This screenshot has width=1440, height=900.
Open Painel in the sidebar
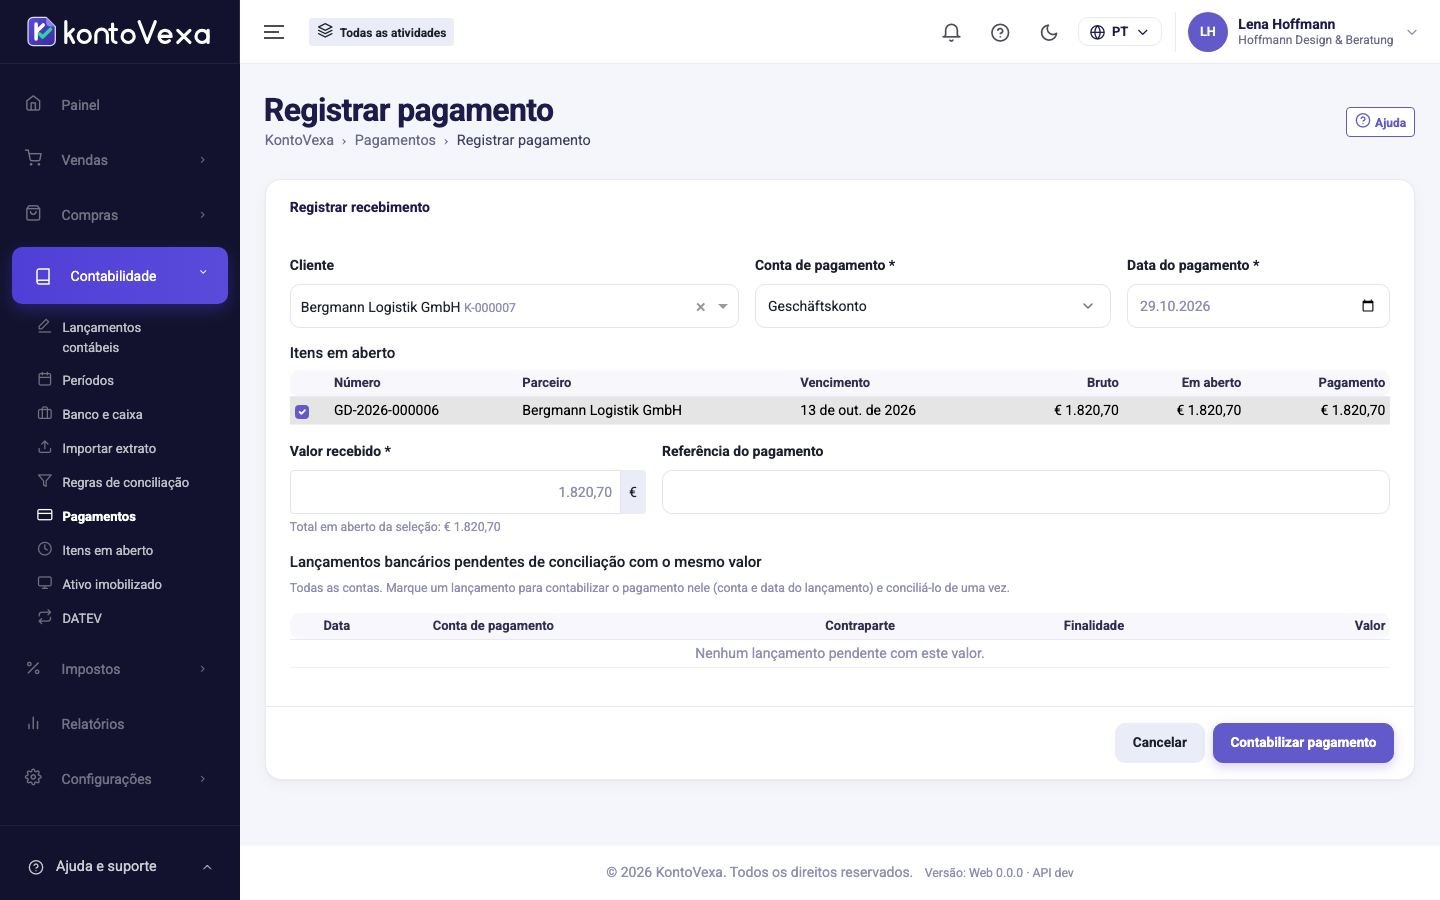pyautogui.click(x=80, y=105)
